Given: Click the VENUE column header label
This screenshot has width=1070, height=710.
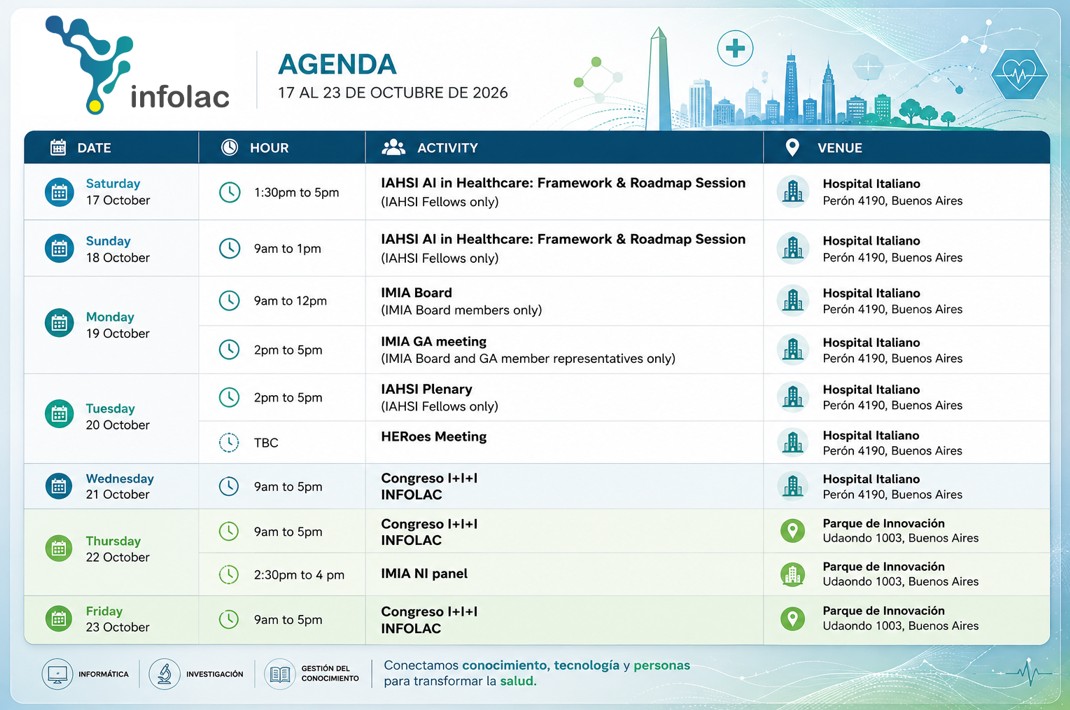Looking at the screenshot, I should pos(840,148).
